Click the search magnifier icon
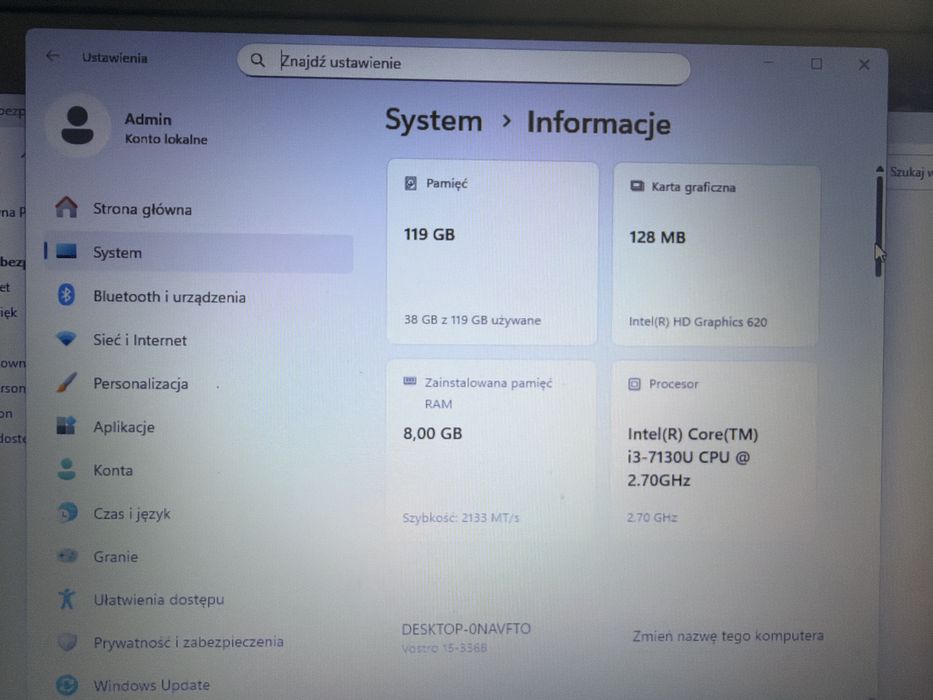Screen dimensions: 933x700 point(257,60)
